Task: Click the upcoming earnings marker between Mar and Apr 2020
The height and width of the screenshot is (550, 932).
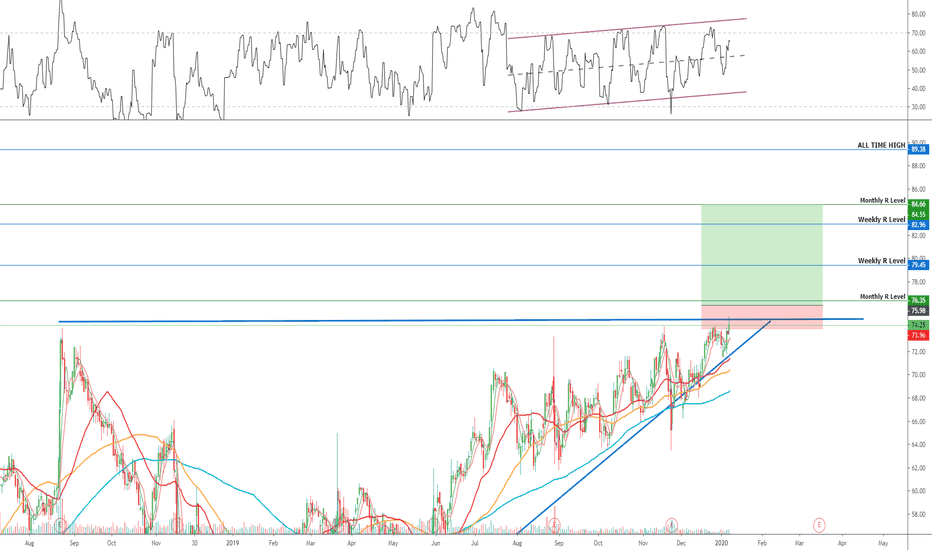Action: point(819,525)
